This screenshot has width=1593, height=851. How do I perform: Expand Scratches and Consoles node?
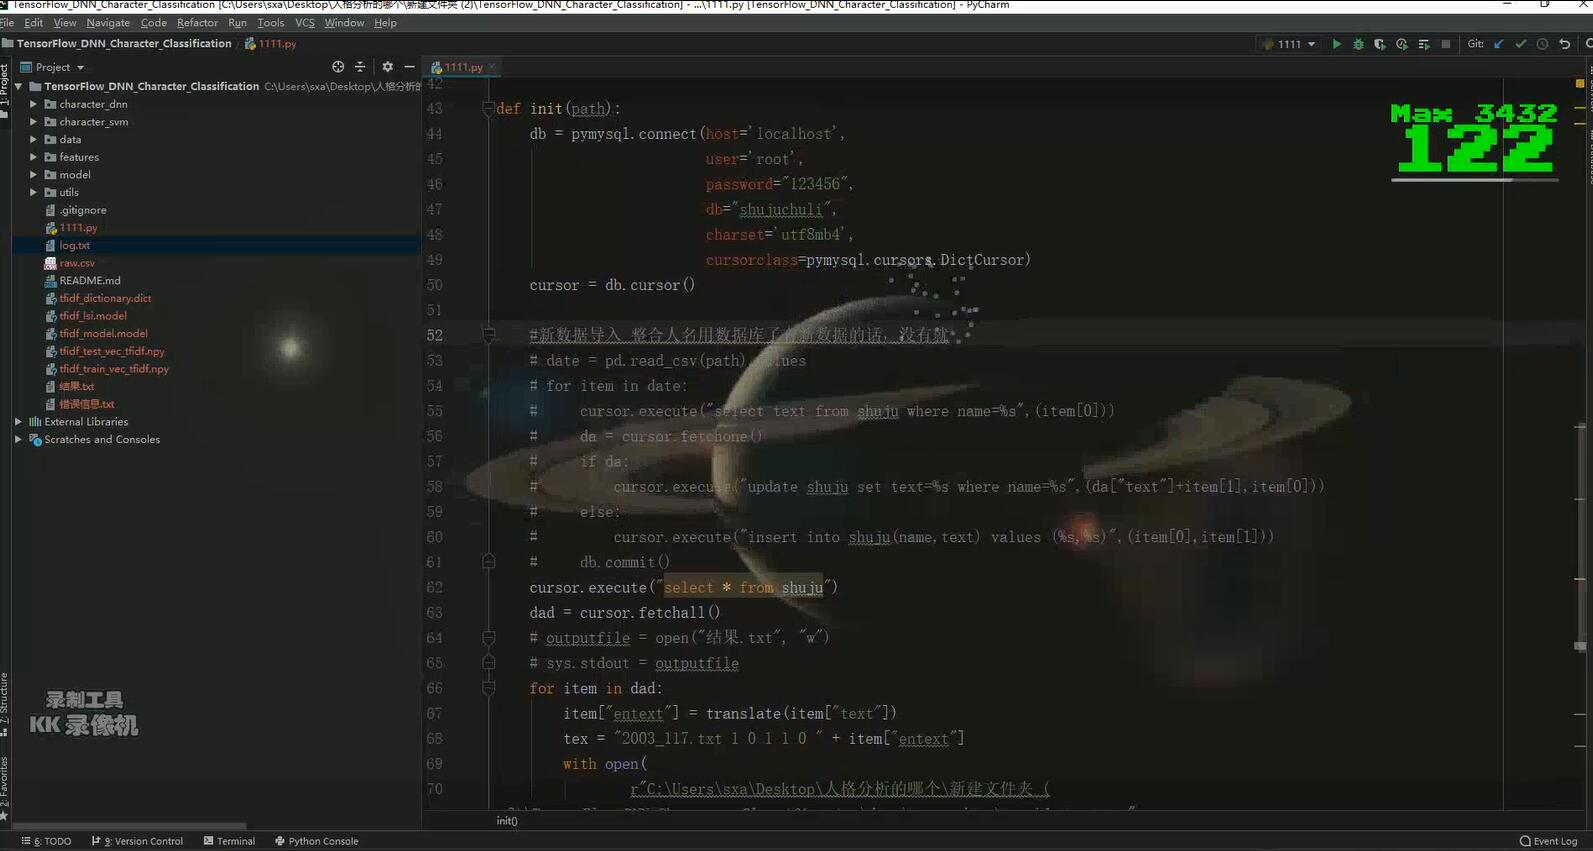(x=19, y=439)
